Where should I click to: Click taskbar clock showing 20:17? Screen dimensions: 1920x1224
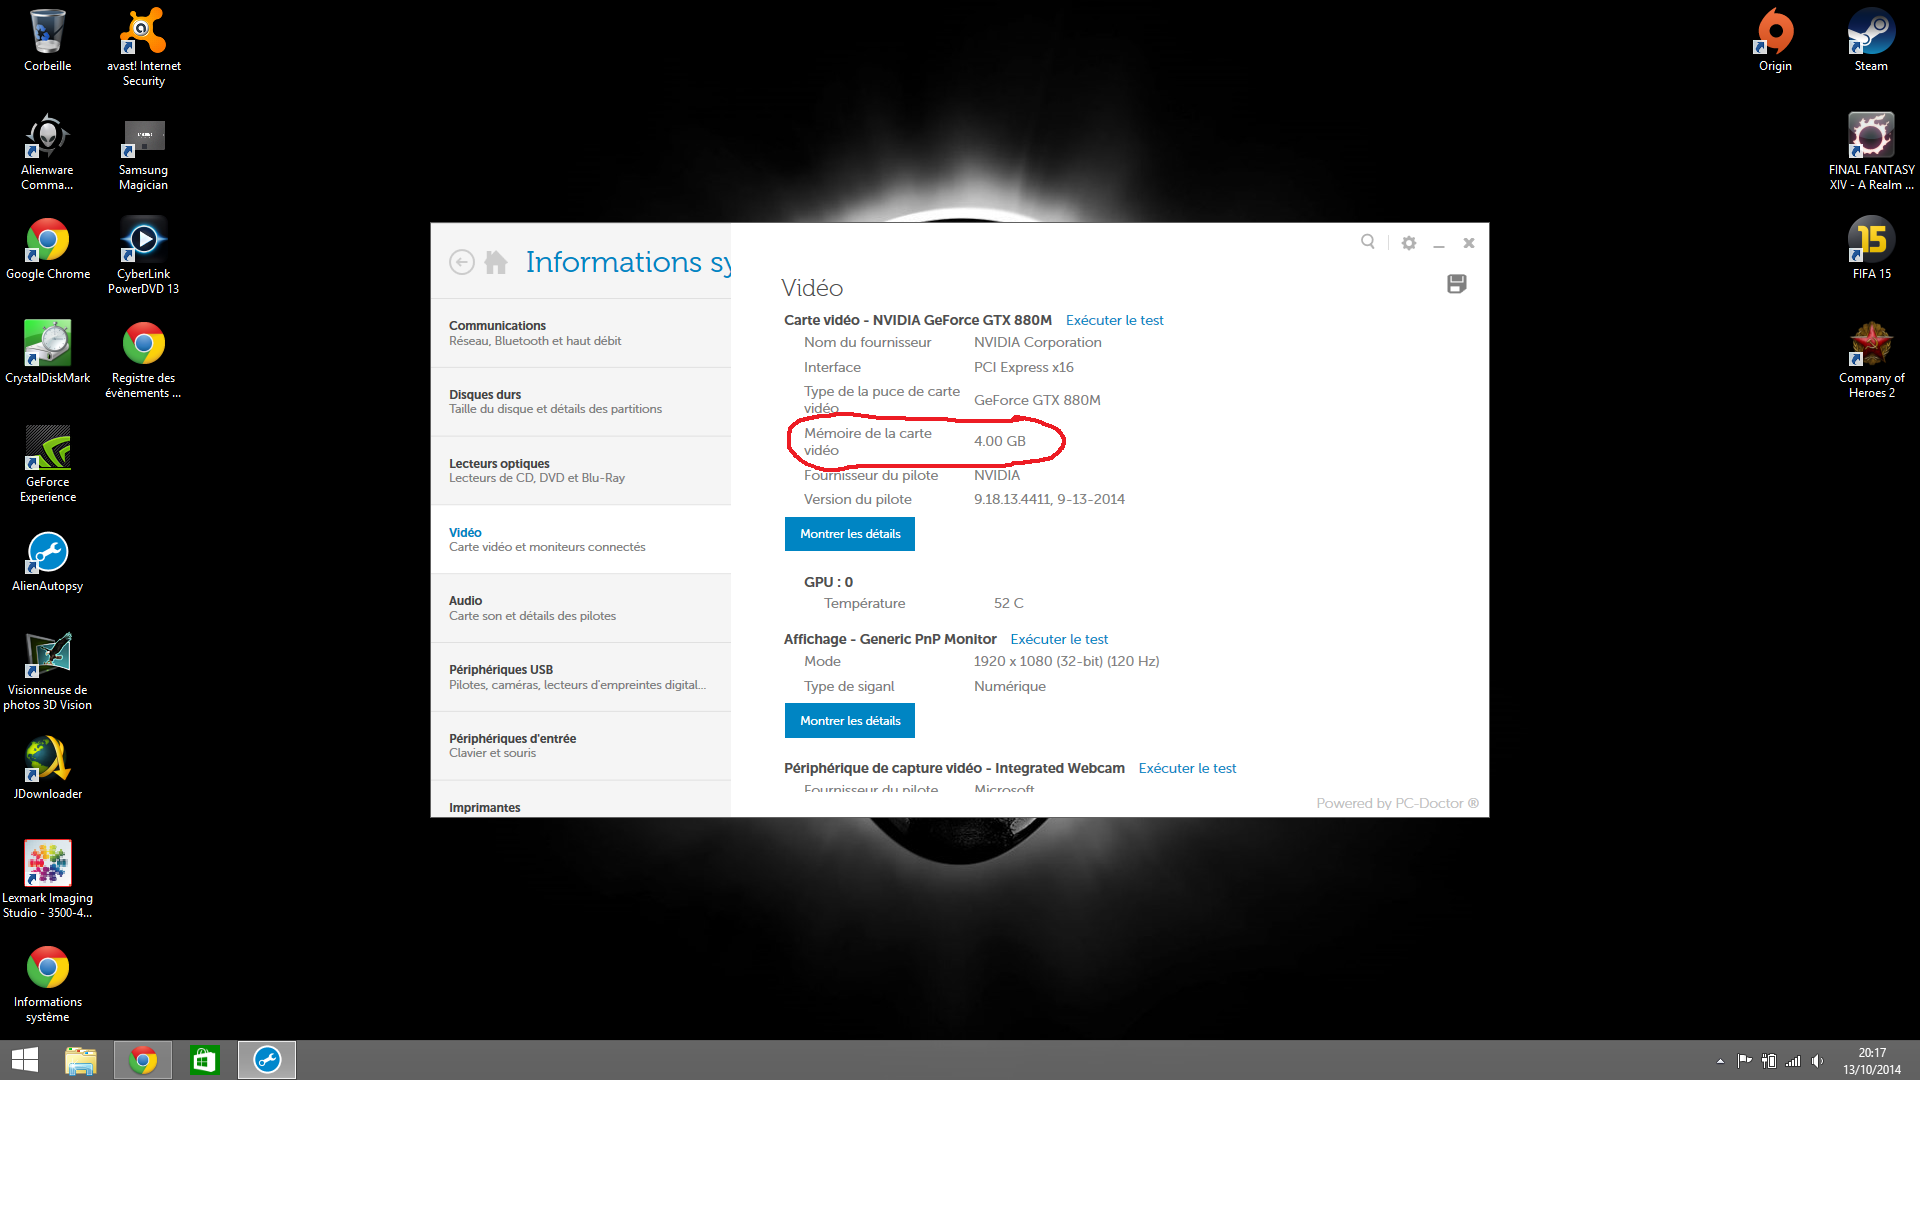(x=1872, y=1061)
